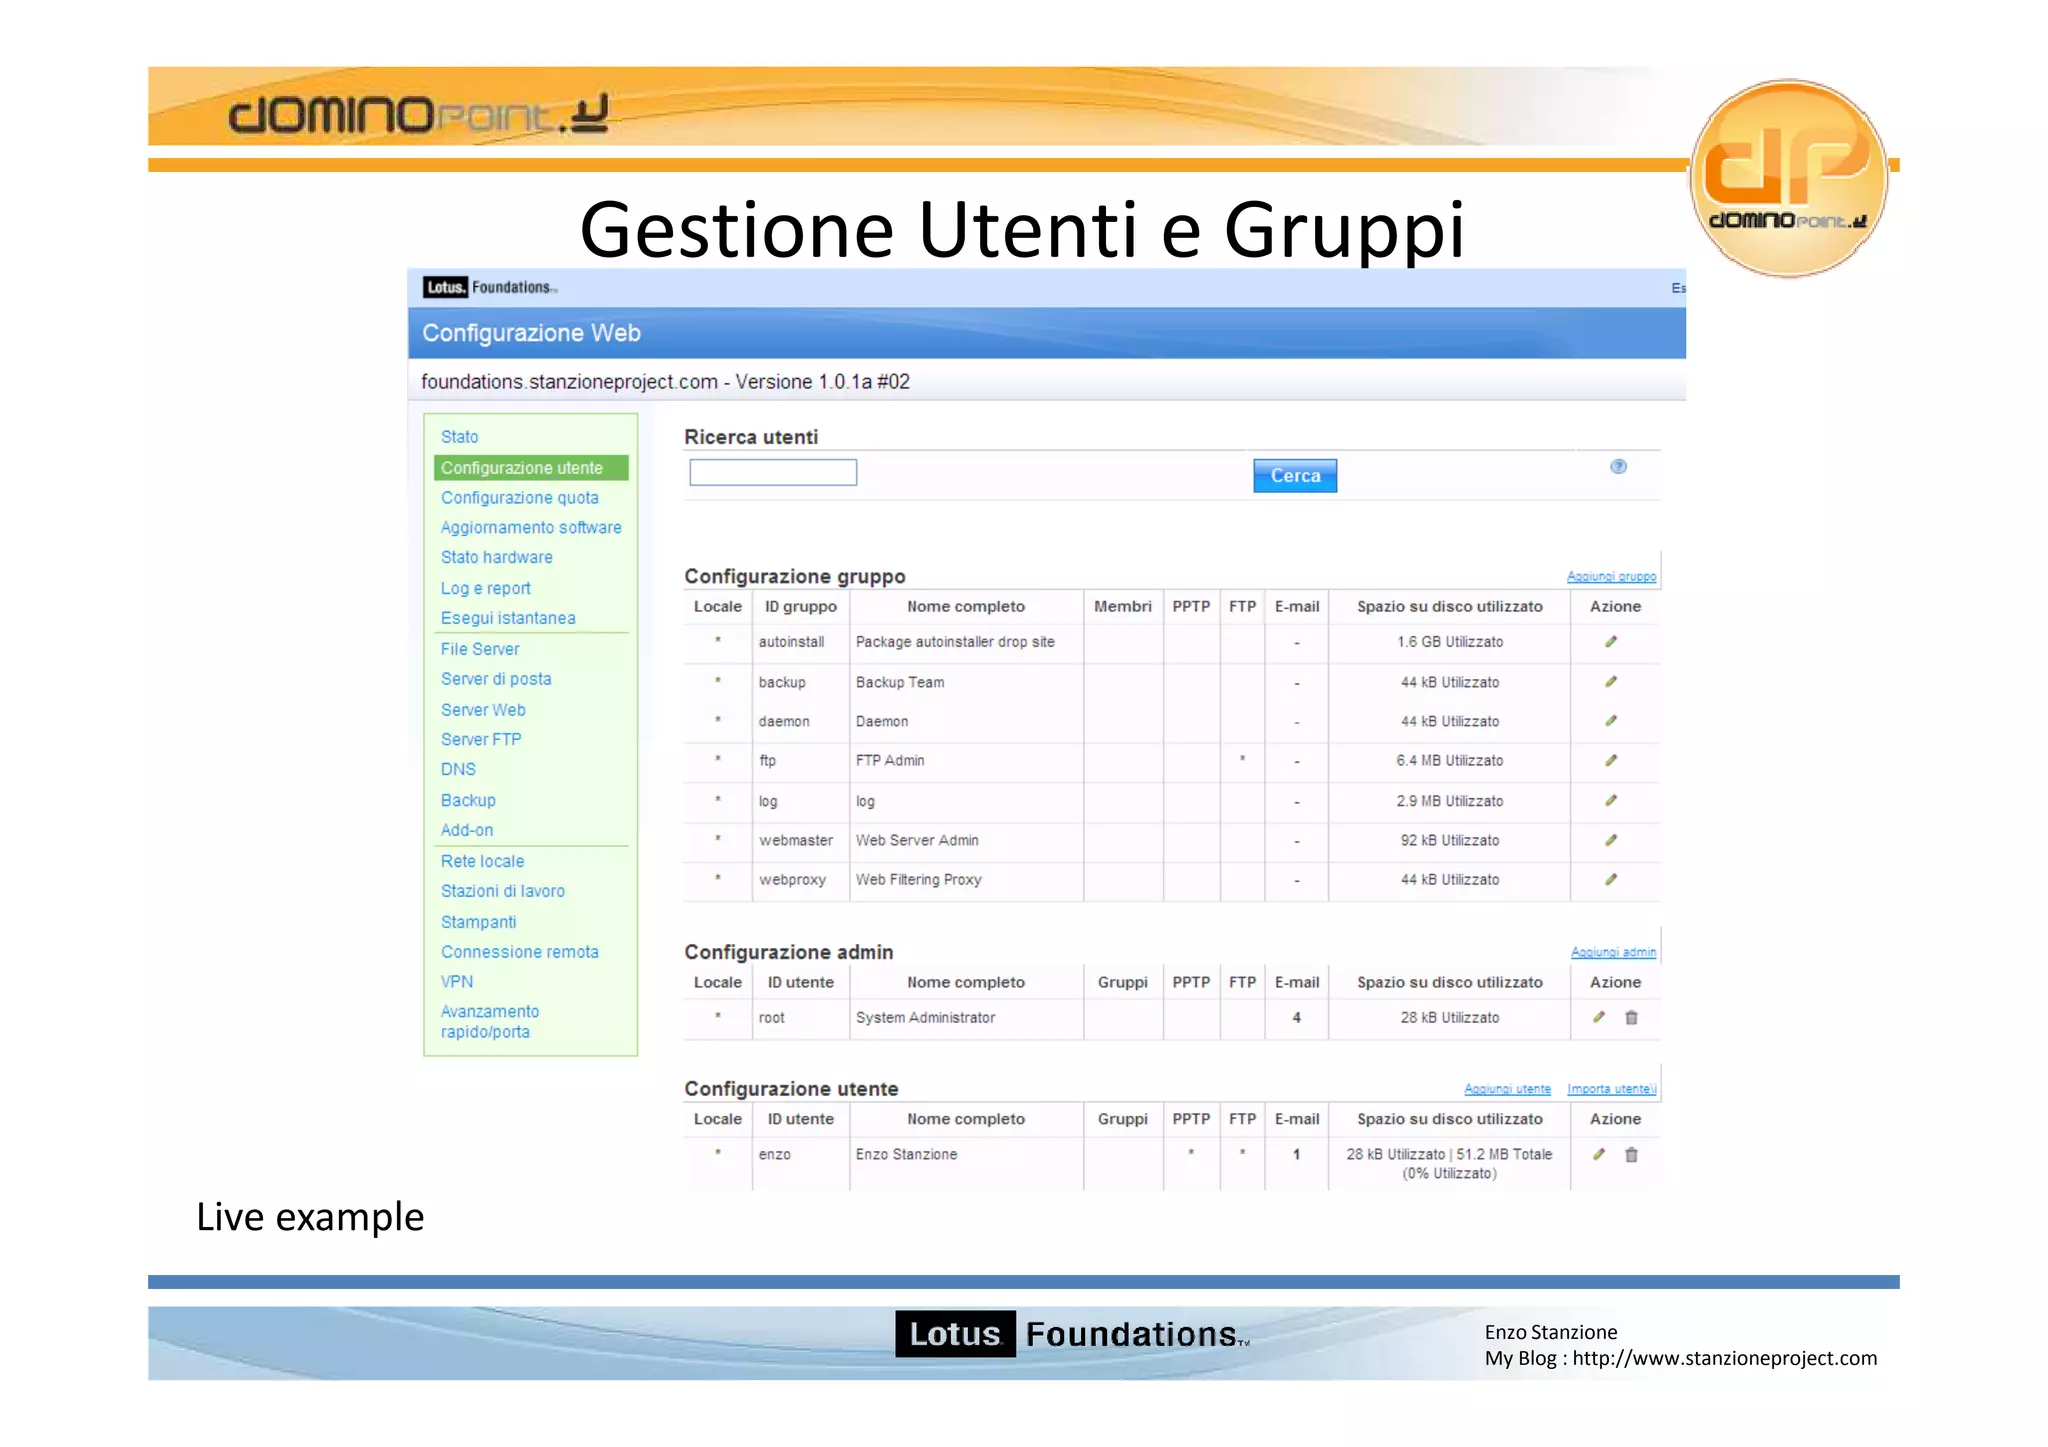
Task: Delete user enzo using trash icon
Action: tap(1631, 1155)
